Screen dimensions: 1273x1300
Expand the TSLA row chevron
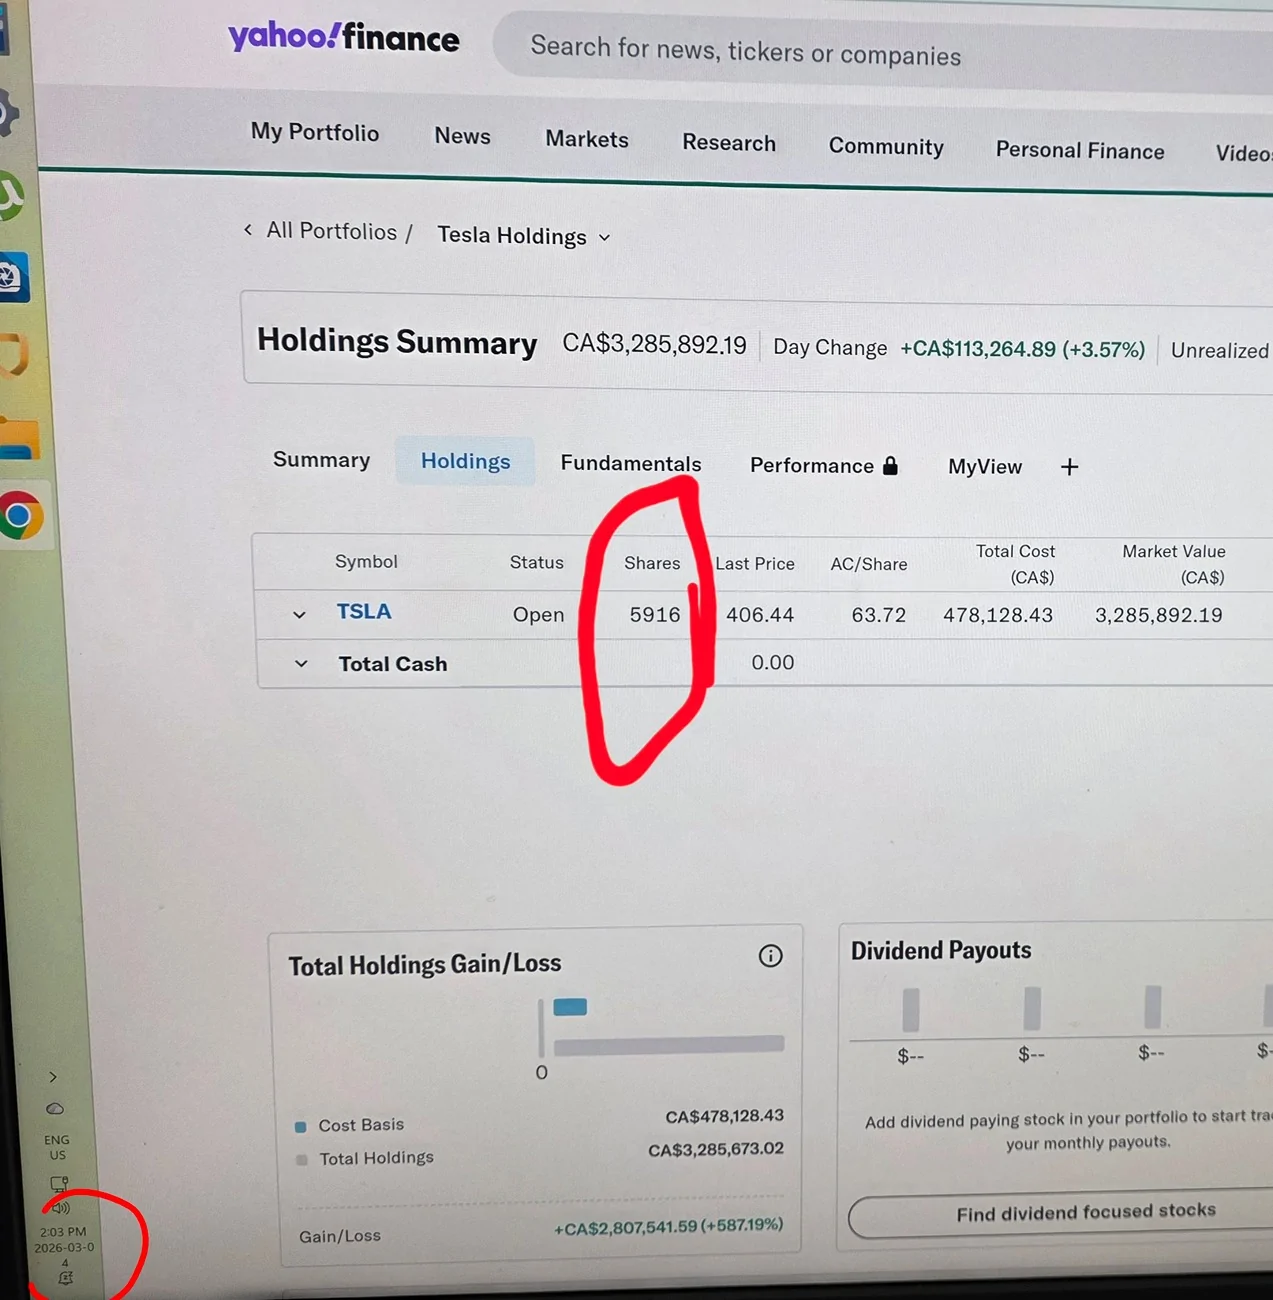299,614
